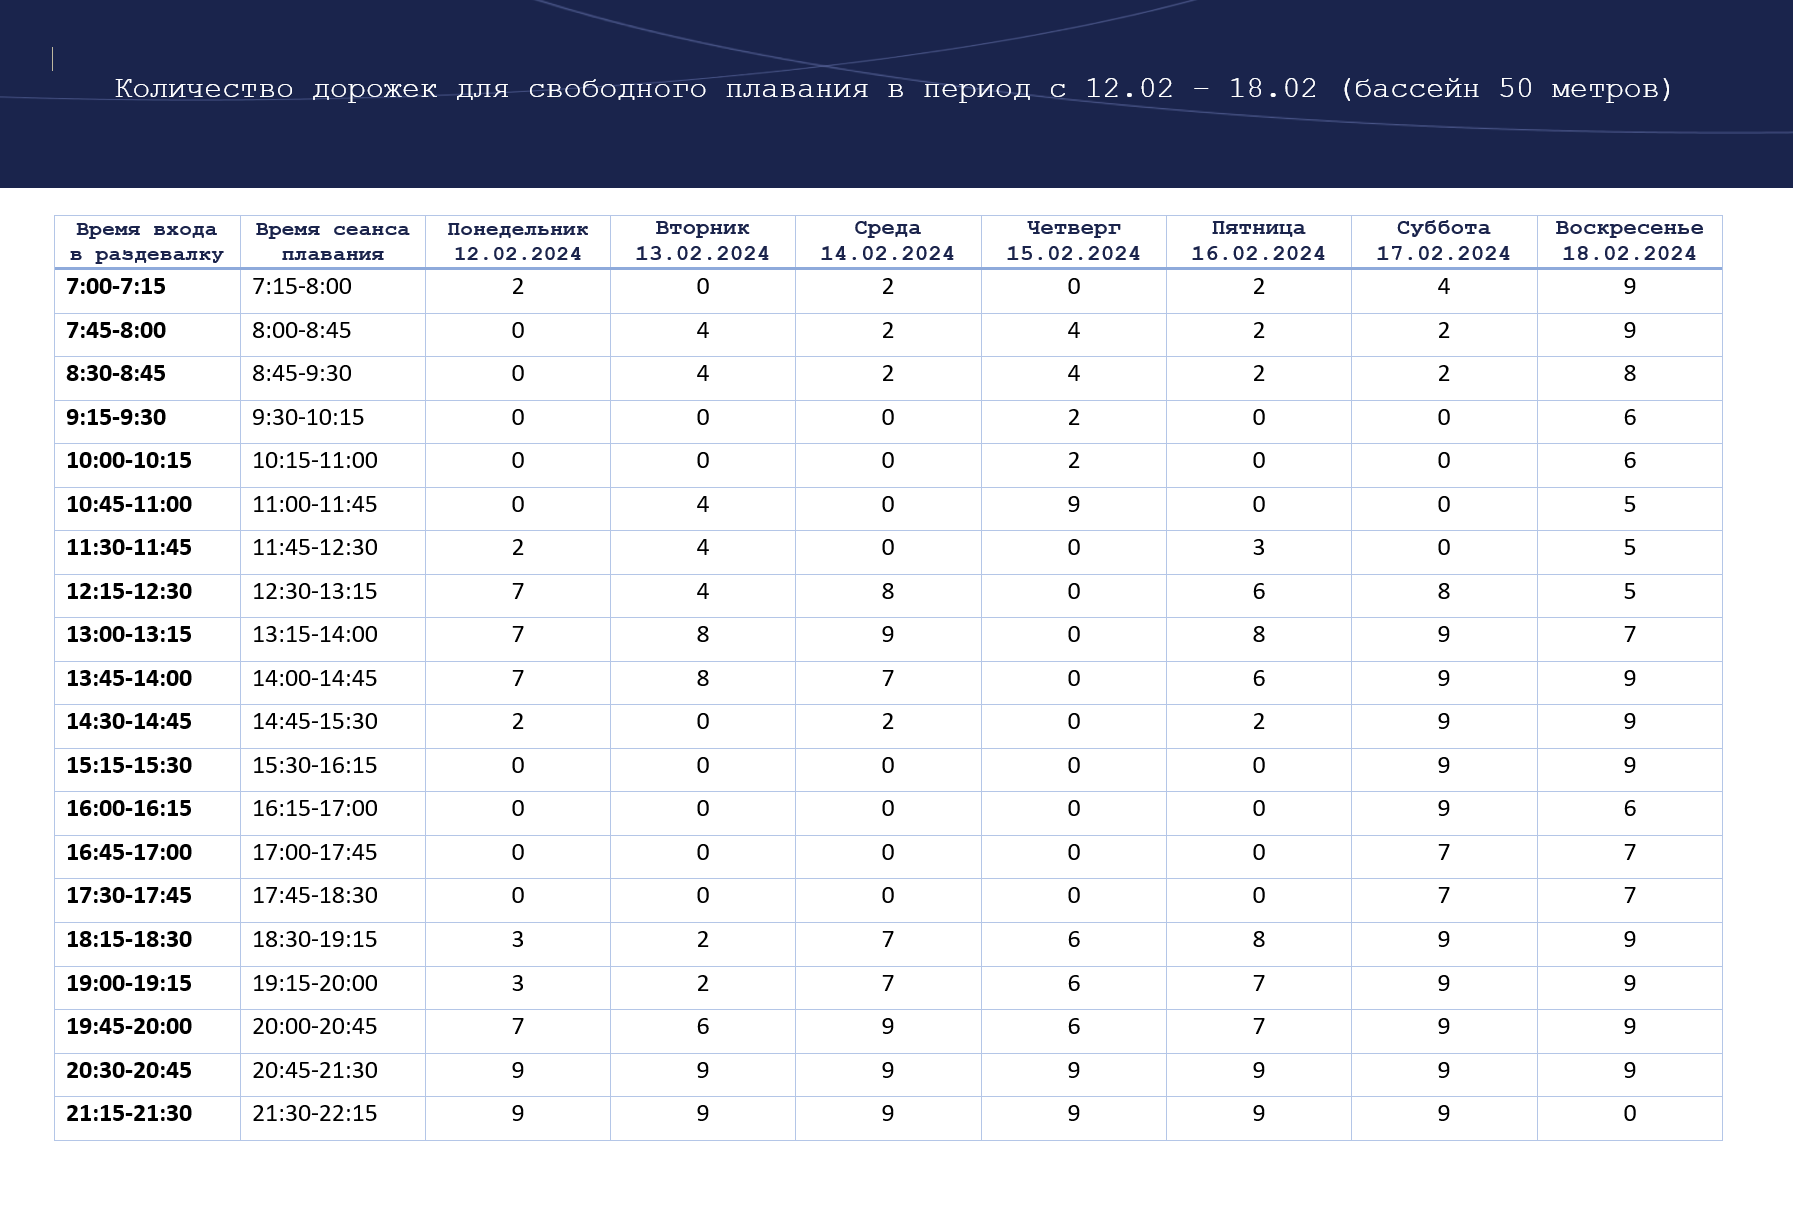Click swim session '20:00-20:45'
Image resolution: width=1793 pixels, height=1228 pixels.
pos(315,1027)
